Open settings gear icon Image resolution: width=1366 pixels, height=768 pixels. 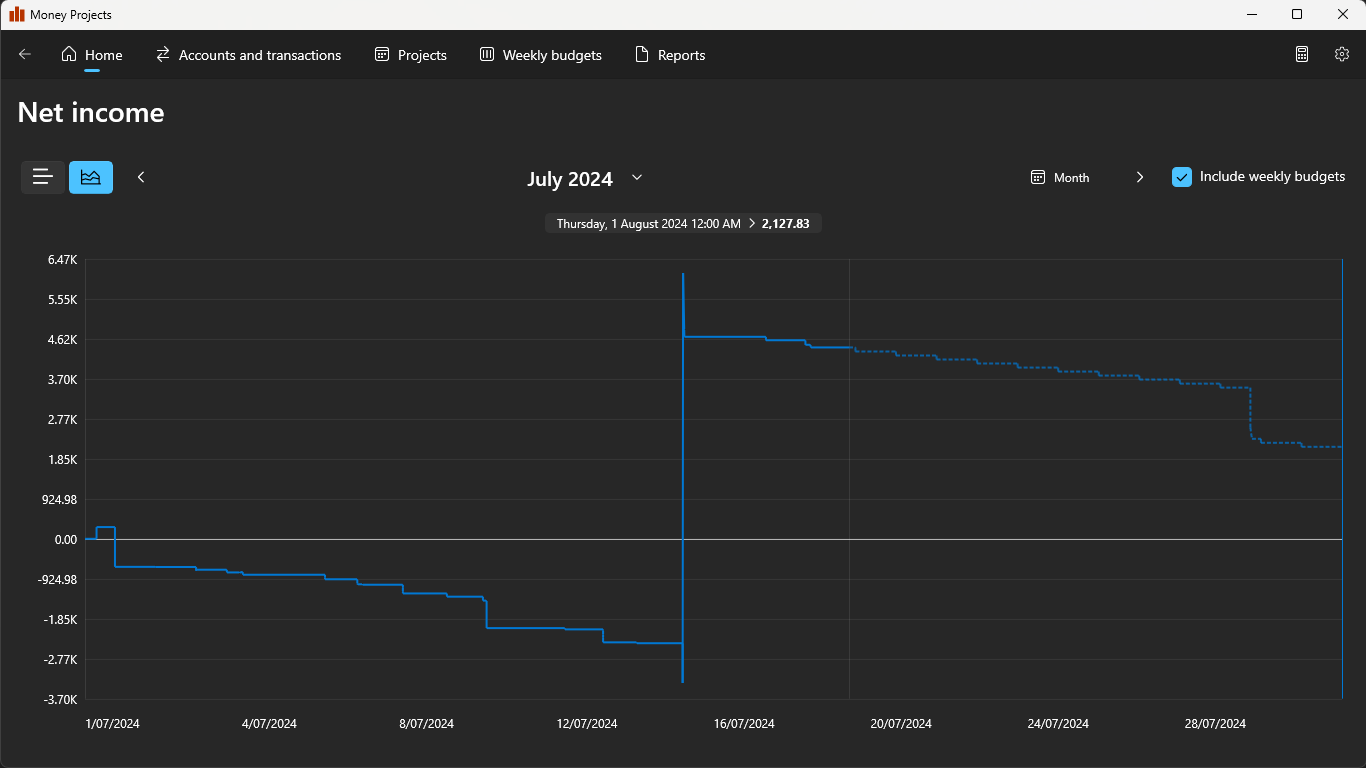(1342, 55)
